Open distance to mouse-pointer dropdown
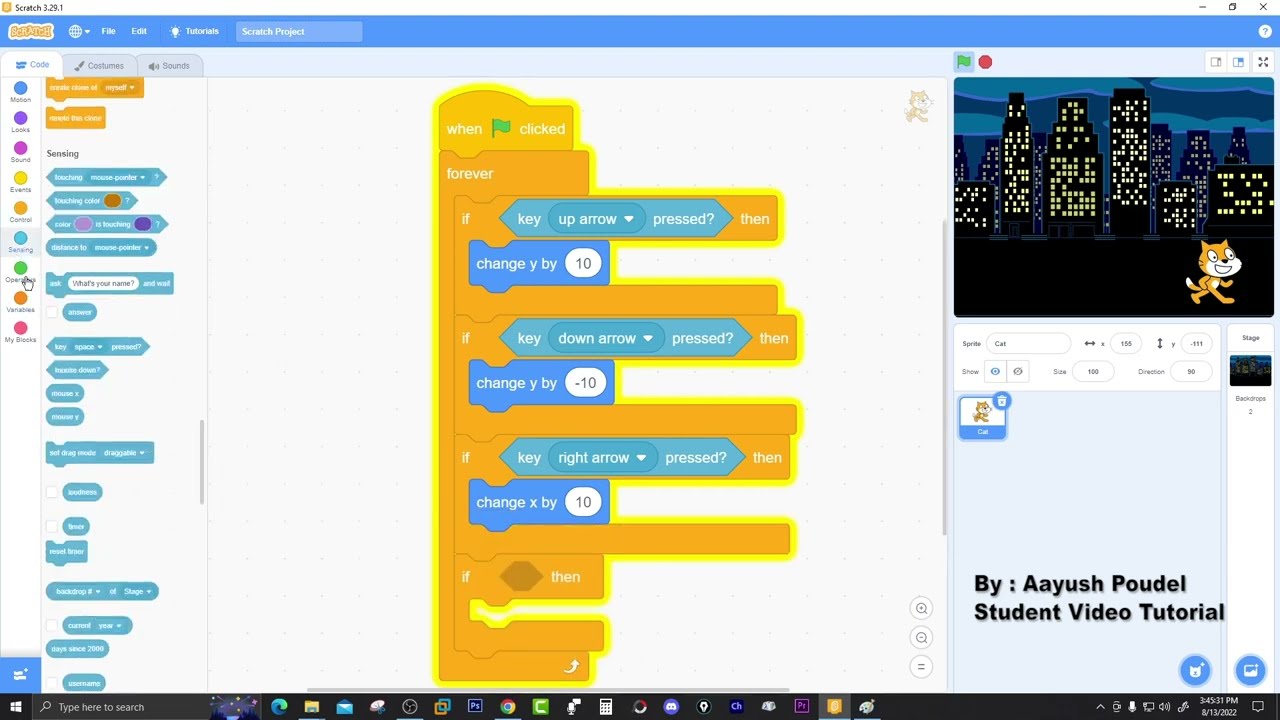The width and height of the screenshot is (1280, 720). coord(122,247)
